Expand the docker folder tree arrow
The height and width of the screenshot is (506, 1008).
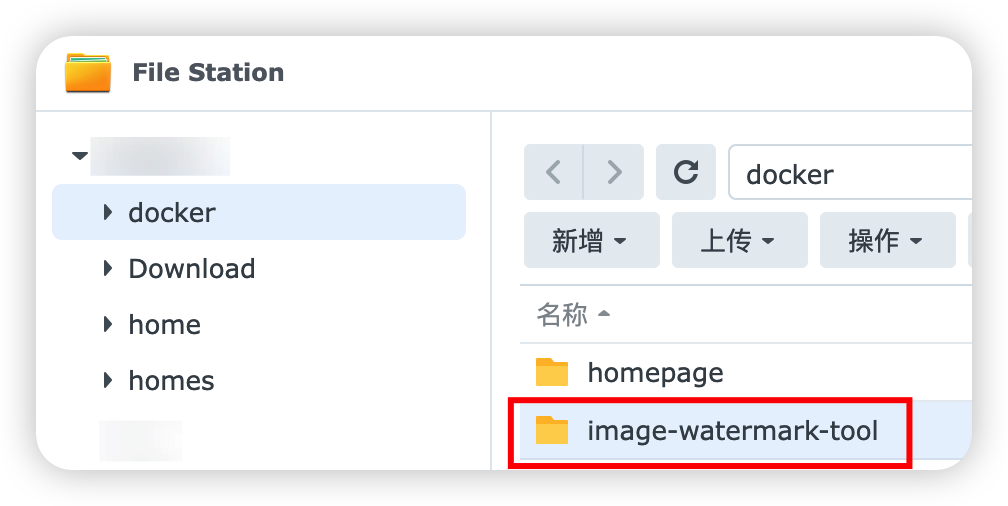(x=108, y=212)
